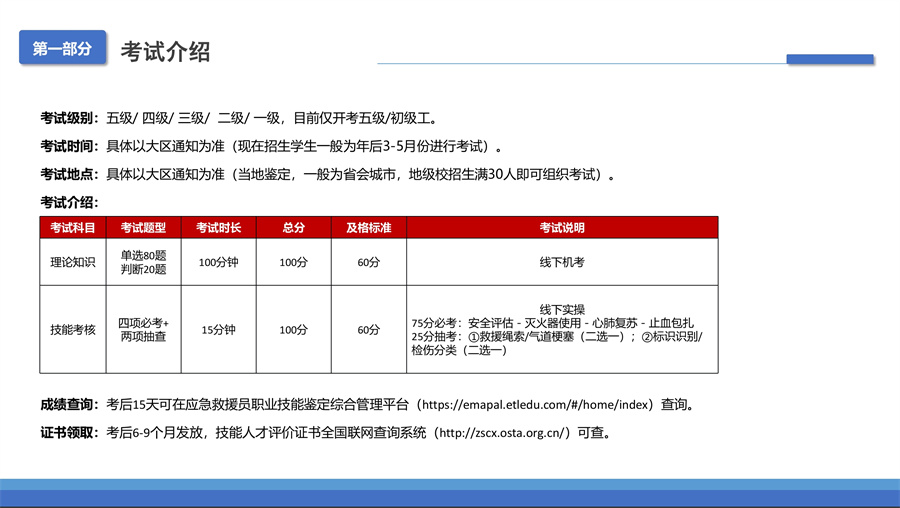Click the 线下机考 description cell
Screen dimensions: 900x508
561,262
